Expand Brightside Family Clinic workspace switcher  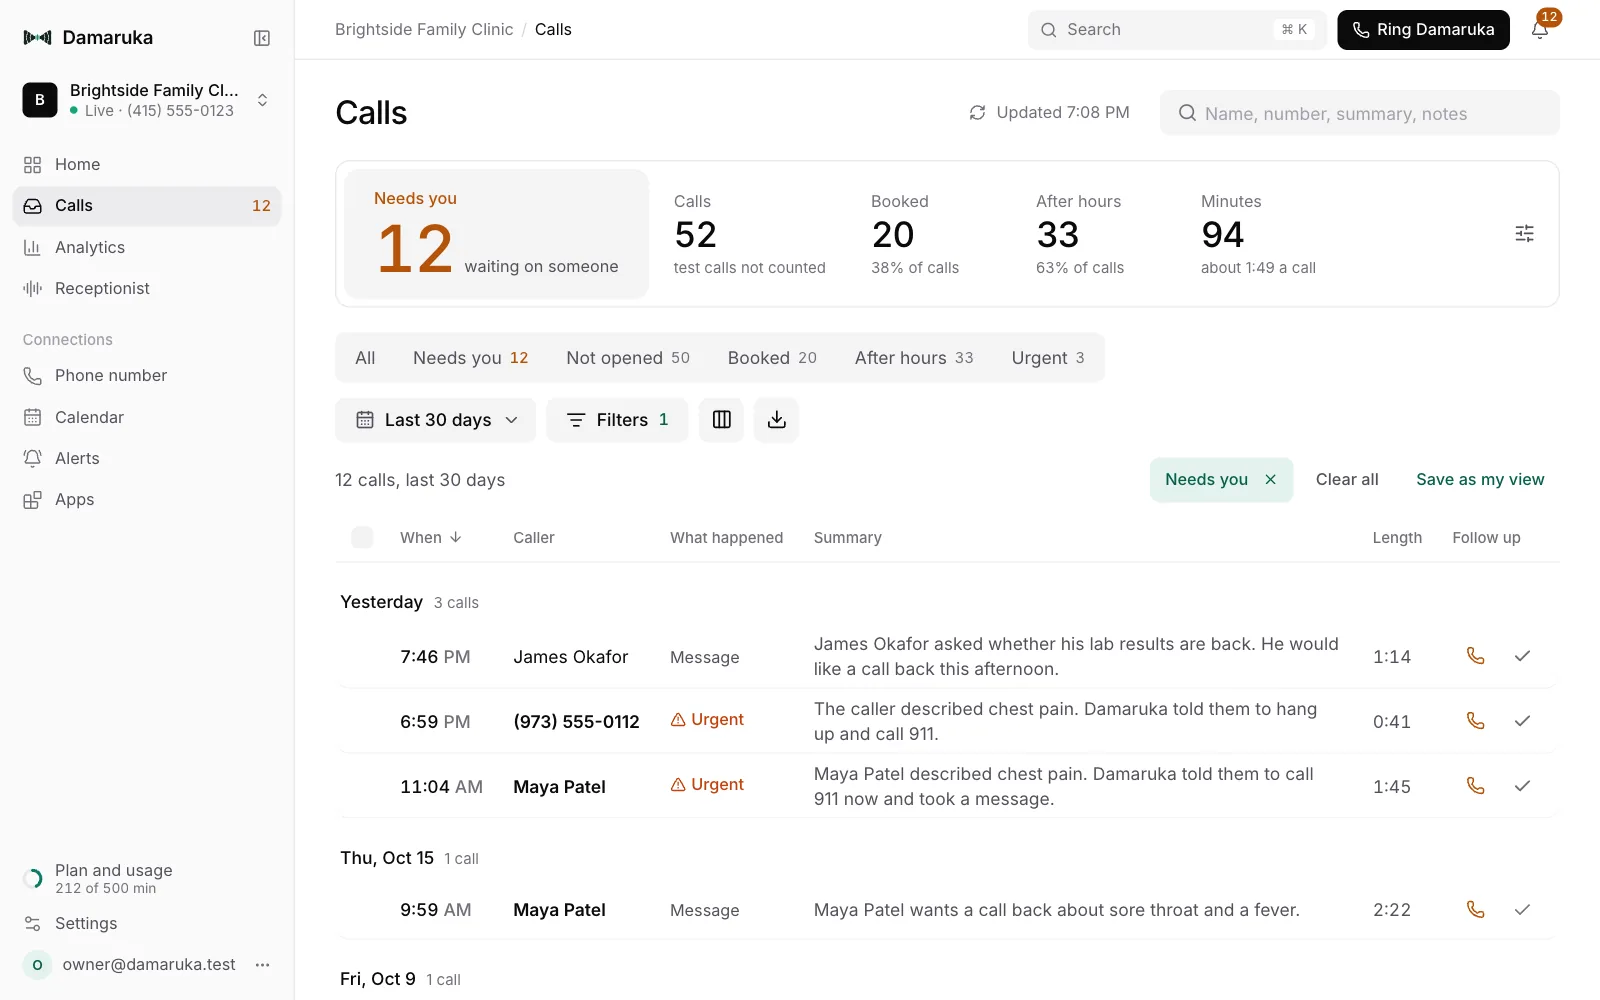(148, 100)
